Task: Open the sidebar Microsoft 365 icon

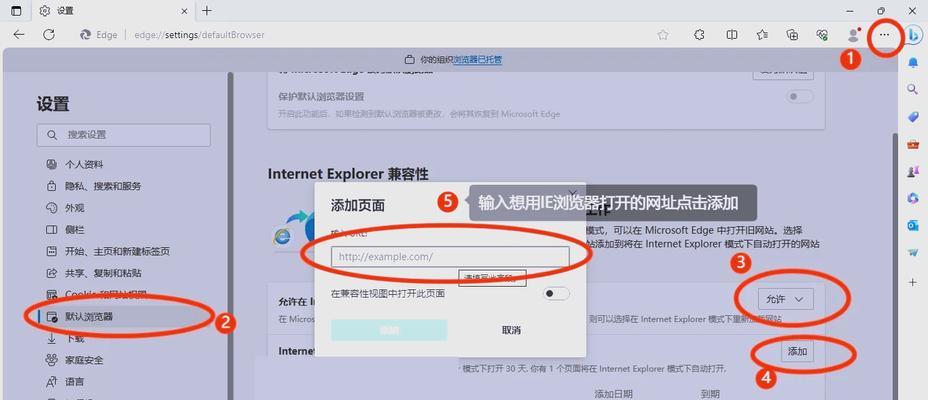Action: pyautogui.click(x=913, y=198)
